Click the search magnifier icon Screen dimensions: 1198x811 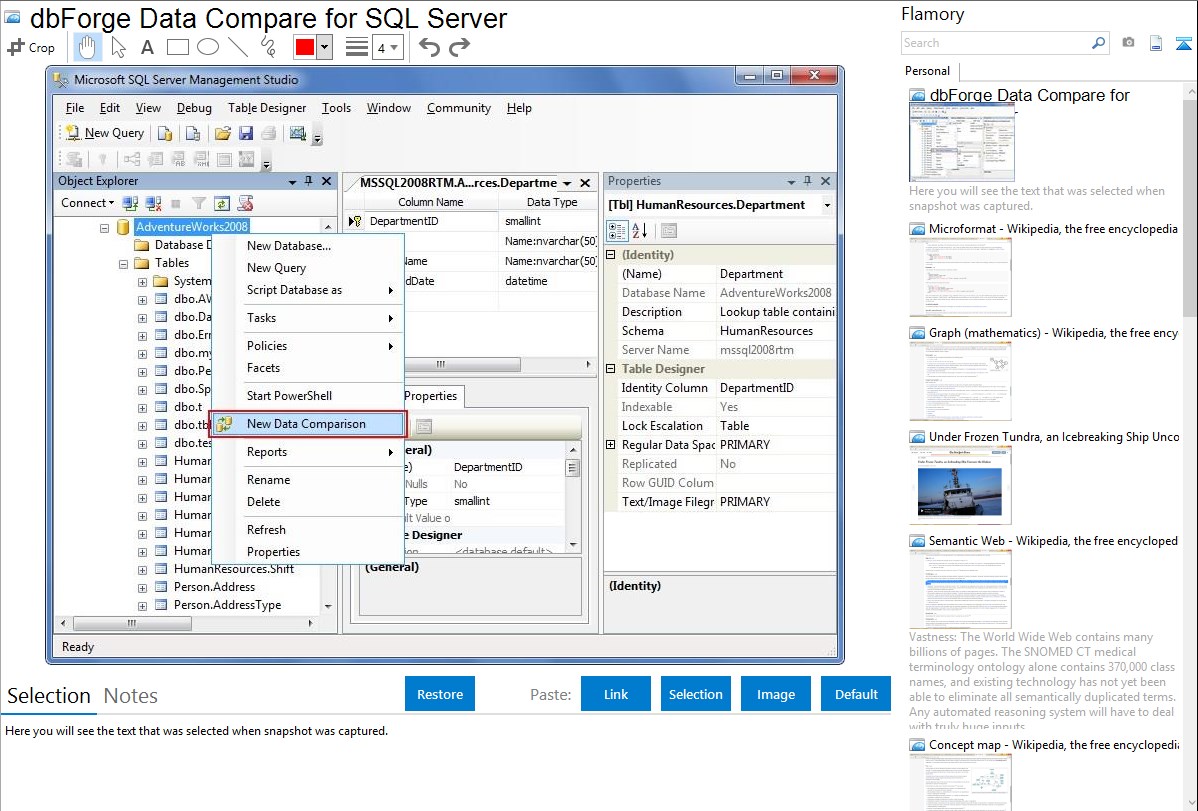tap(1098, 43)
